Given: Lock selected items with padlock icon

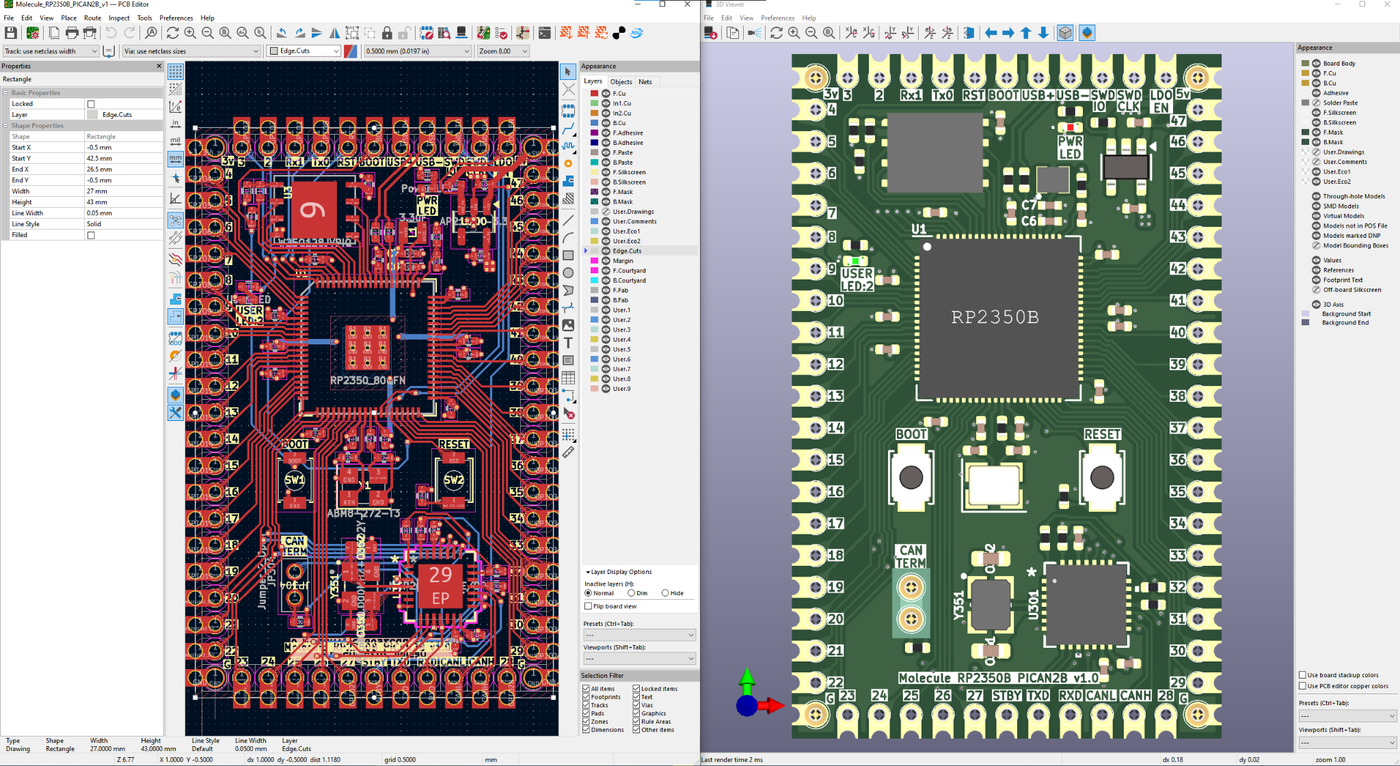Looking at the screenshot, I should point(387,33).
